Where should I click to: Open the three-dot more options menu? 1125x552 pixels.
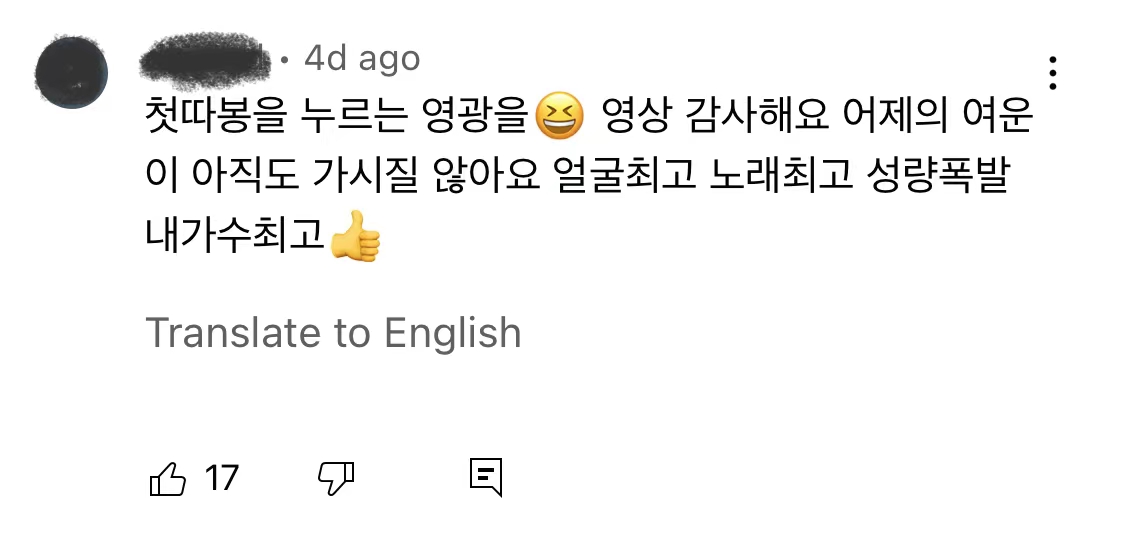click(1053, 73)
